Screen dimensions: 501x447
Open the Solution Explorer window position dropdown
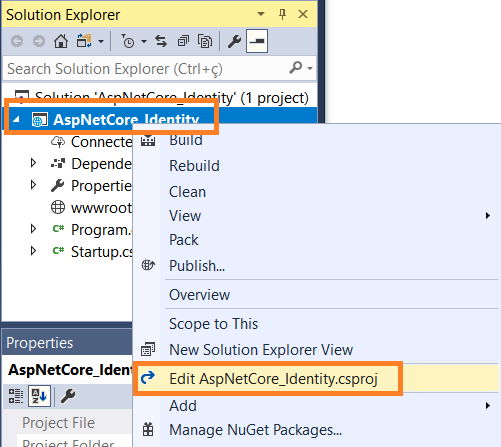point(261,14)
